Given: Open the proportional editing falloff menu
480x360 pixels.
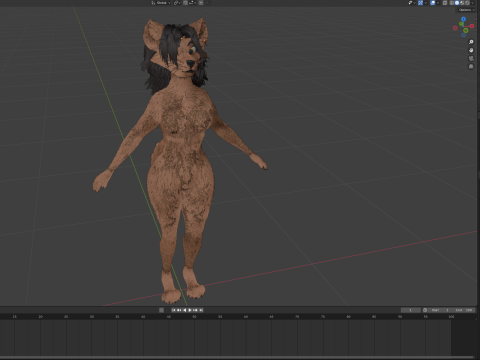Looking at the screenshot, I should (x=209, y=3).
